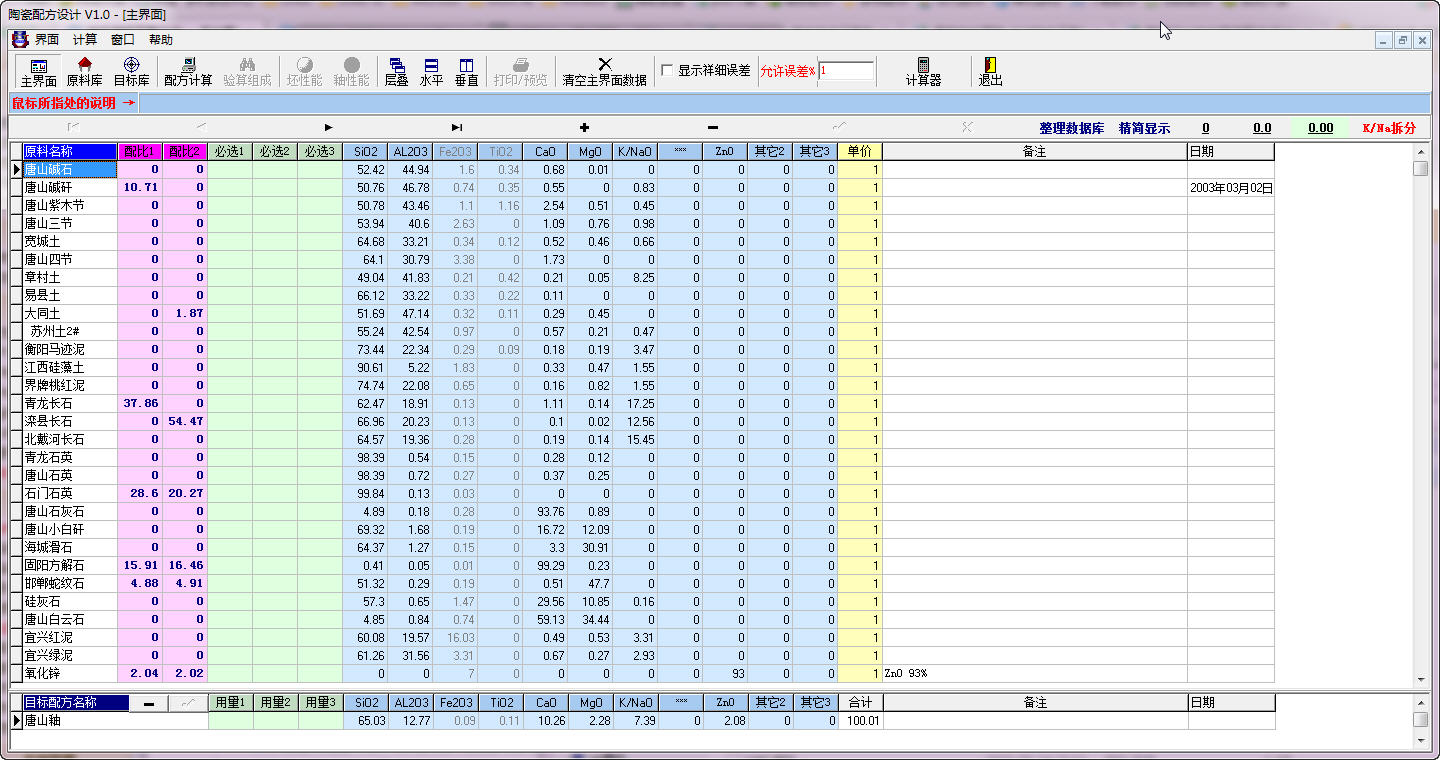Delete record with the navigator minus button

(x=713, y=128)
